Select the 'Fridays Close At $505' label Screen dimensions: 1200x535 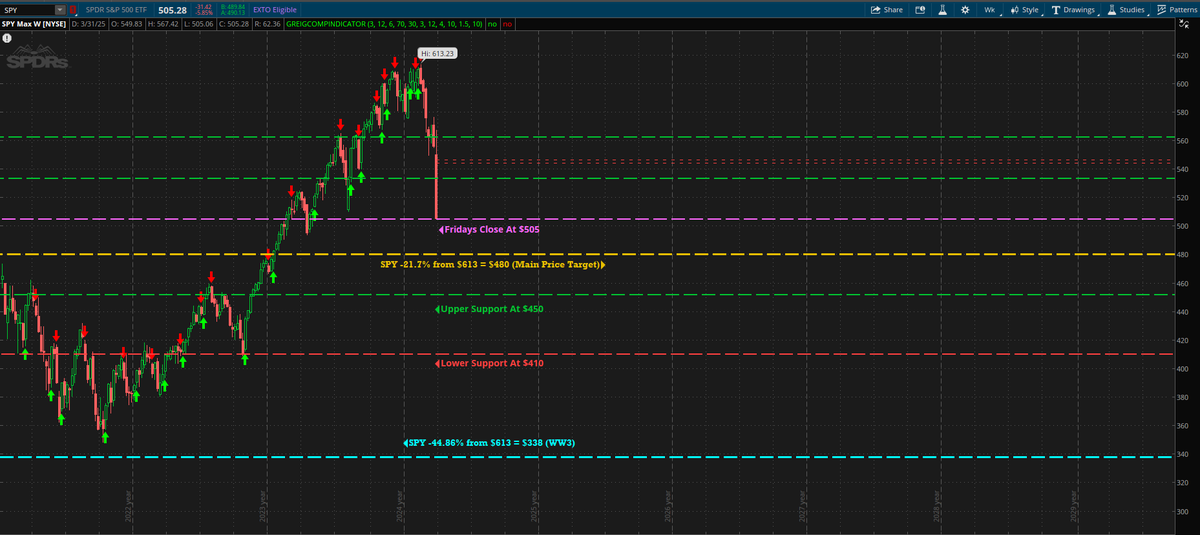(x=491, y=229)
